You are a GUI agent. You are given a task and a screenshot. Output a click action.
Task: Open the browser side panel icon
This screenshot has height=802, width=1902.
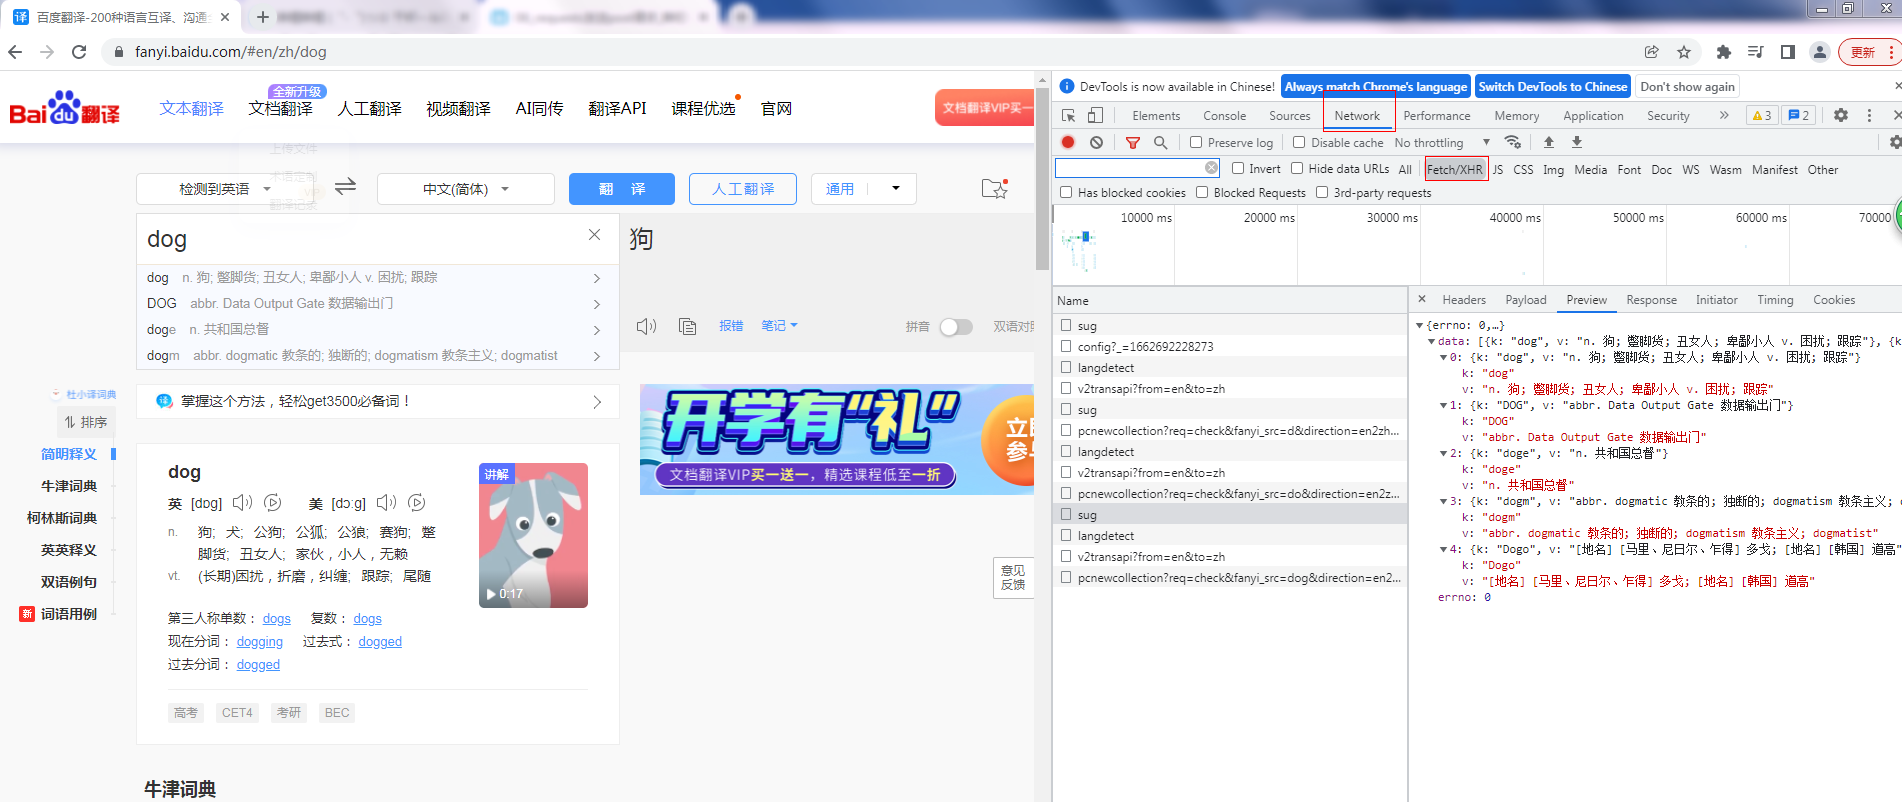click(x=1788, y=52)
